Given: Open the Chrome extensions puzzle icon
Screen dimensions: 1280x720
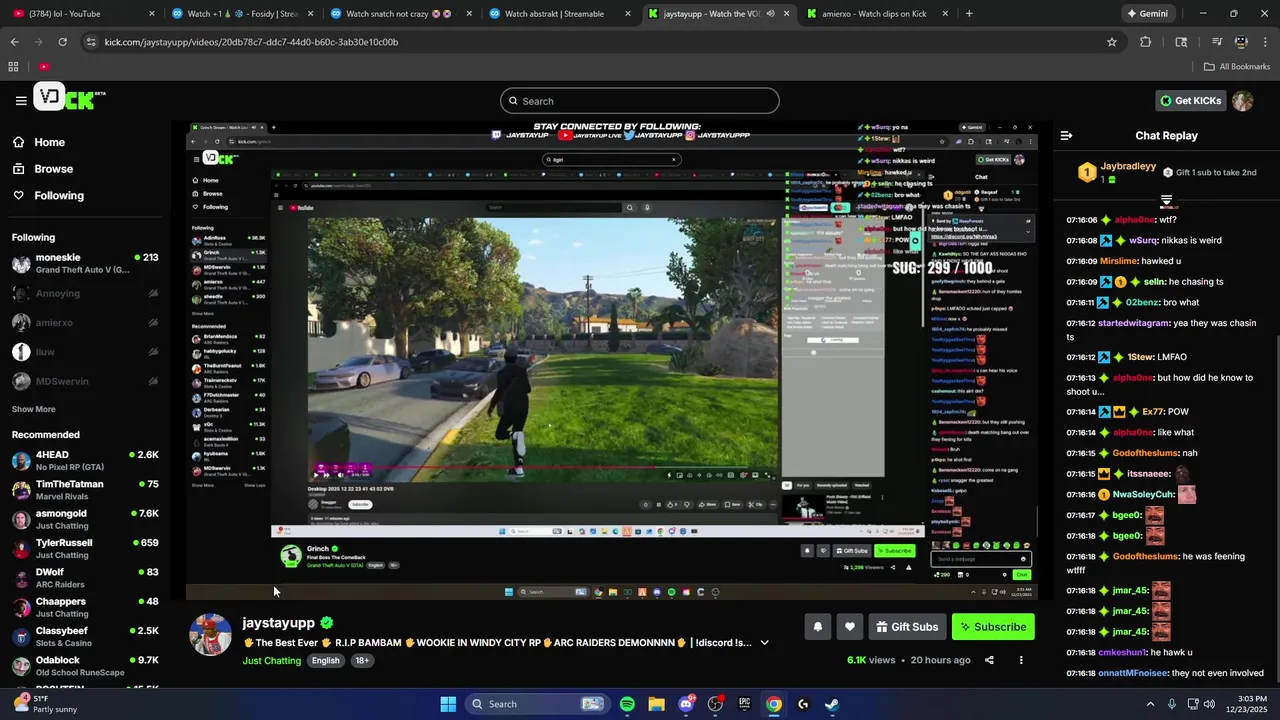Looking at the screenshot, I should (x=1146, y=42).
